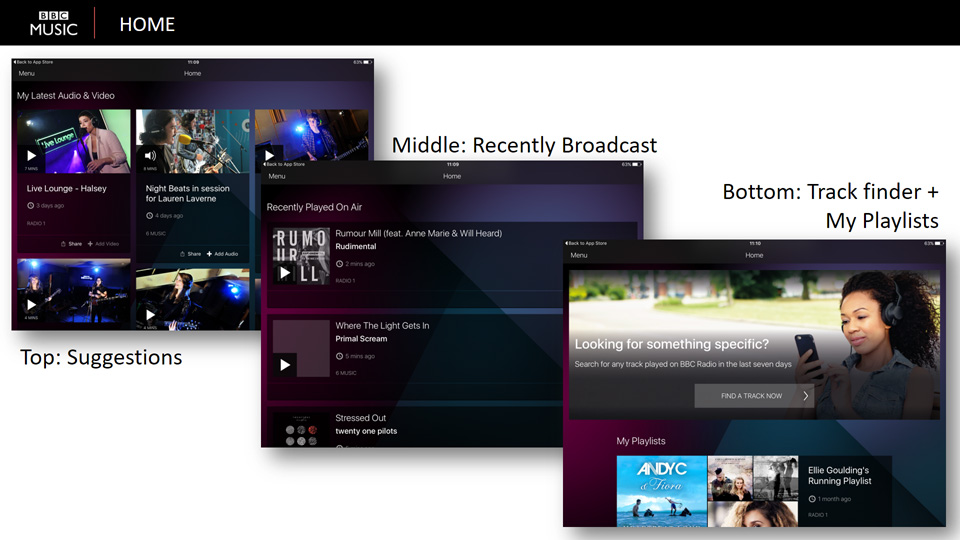Tap Back to App Store in Suggestions screen

34,62
